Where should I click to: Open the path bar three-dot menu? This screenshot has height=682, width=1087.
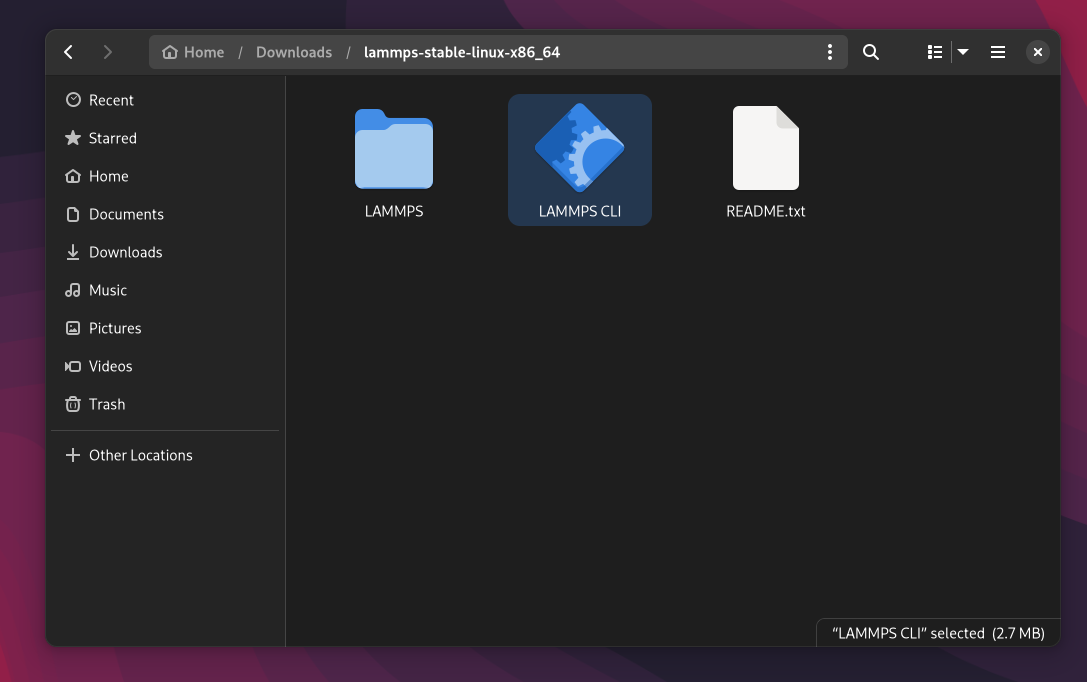(x=830, y=52)
